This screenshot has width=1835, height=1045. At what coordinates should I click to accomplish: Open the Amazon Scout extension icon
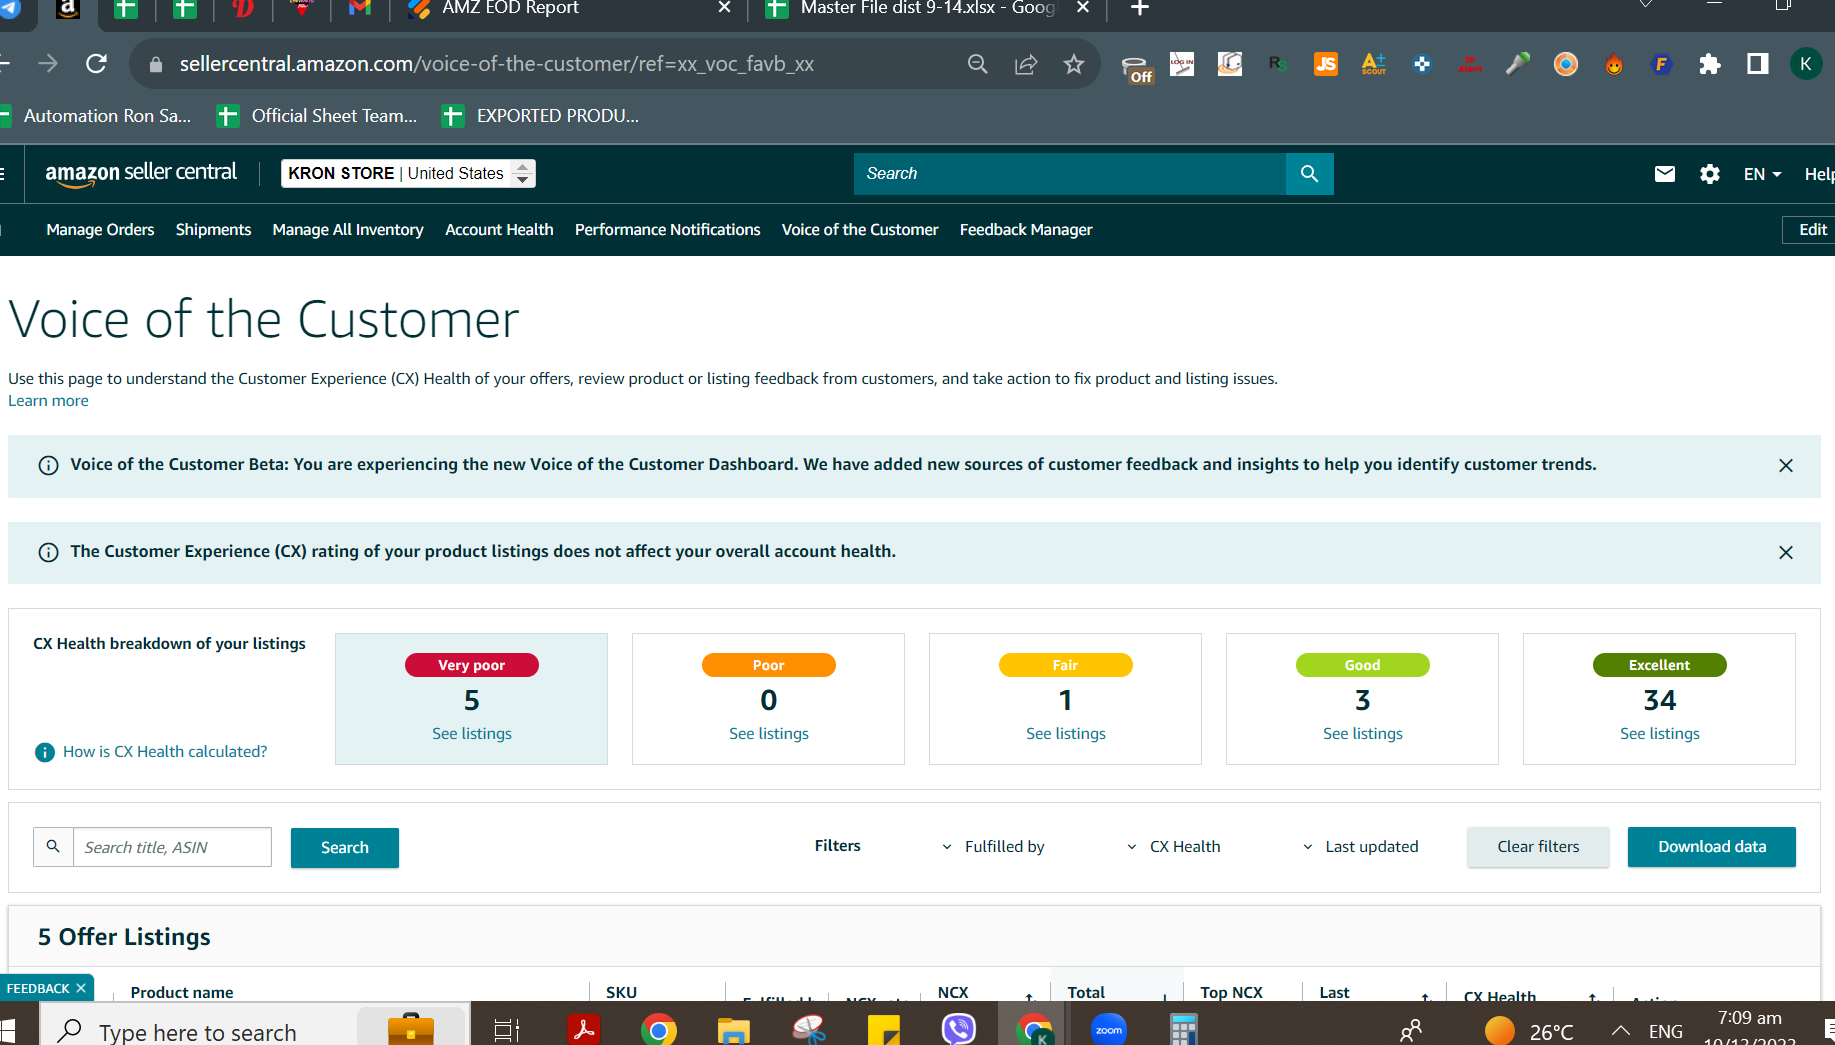(x=1374, y=64)
